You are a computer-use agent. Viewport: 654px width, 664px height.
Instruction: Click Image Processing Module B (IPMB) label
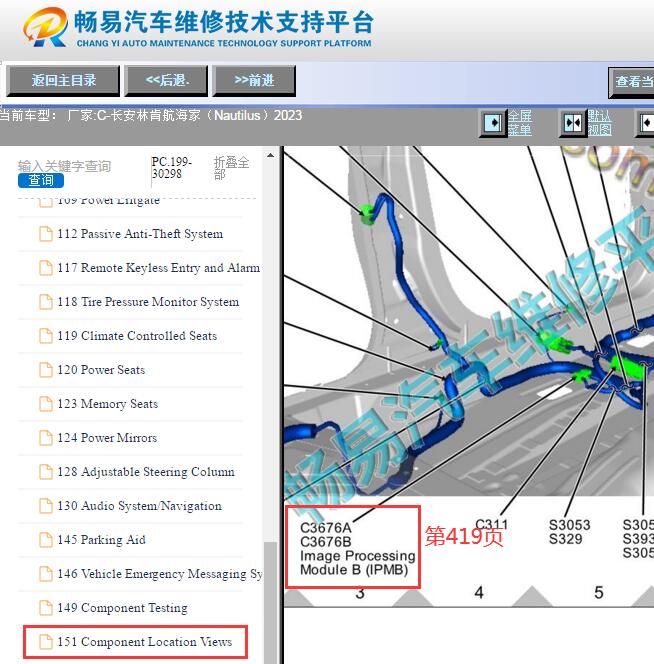point(358,562)
